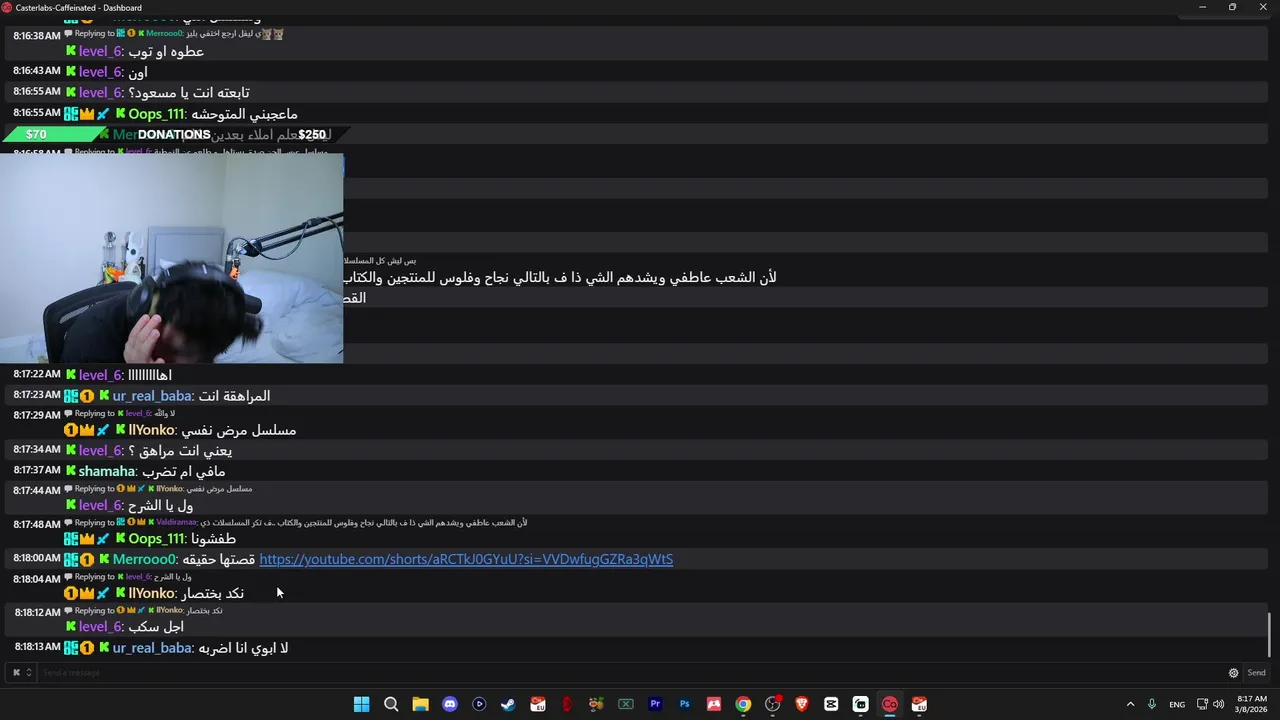Screen dimensions: 1280x720
Task: Click Oops_111 username in the 8:16:55 message
Action: coord(157,114)
